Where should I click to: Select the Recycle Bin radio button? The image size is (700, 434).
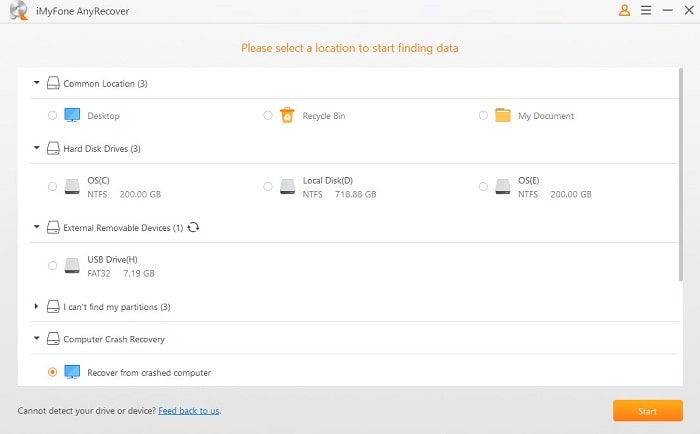(267, 115)
